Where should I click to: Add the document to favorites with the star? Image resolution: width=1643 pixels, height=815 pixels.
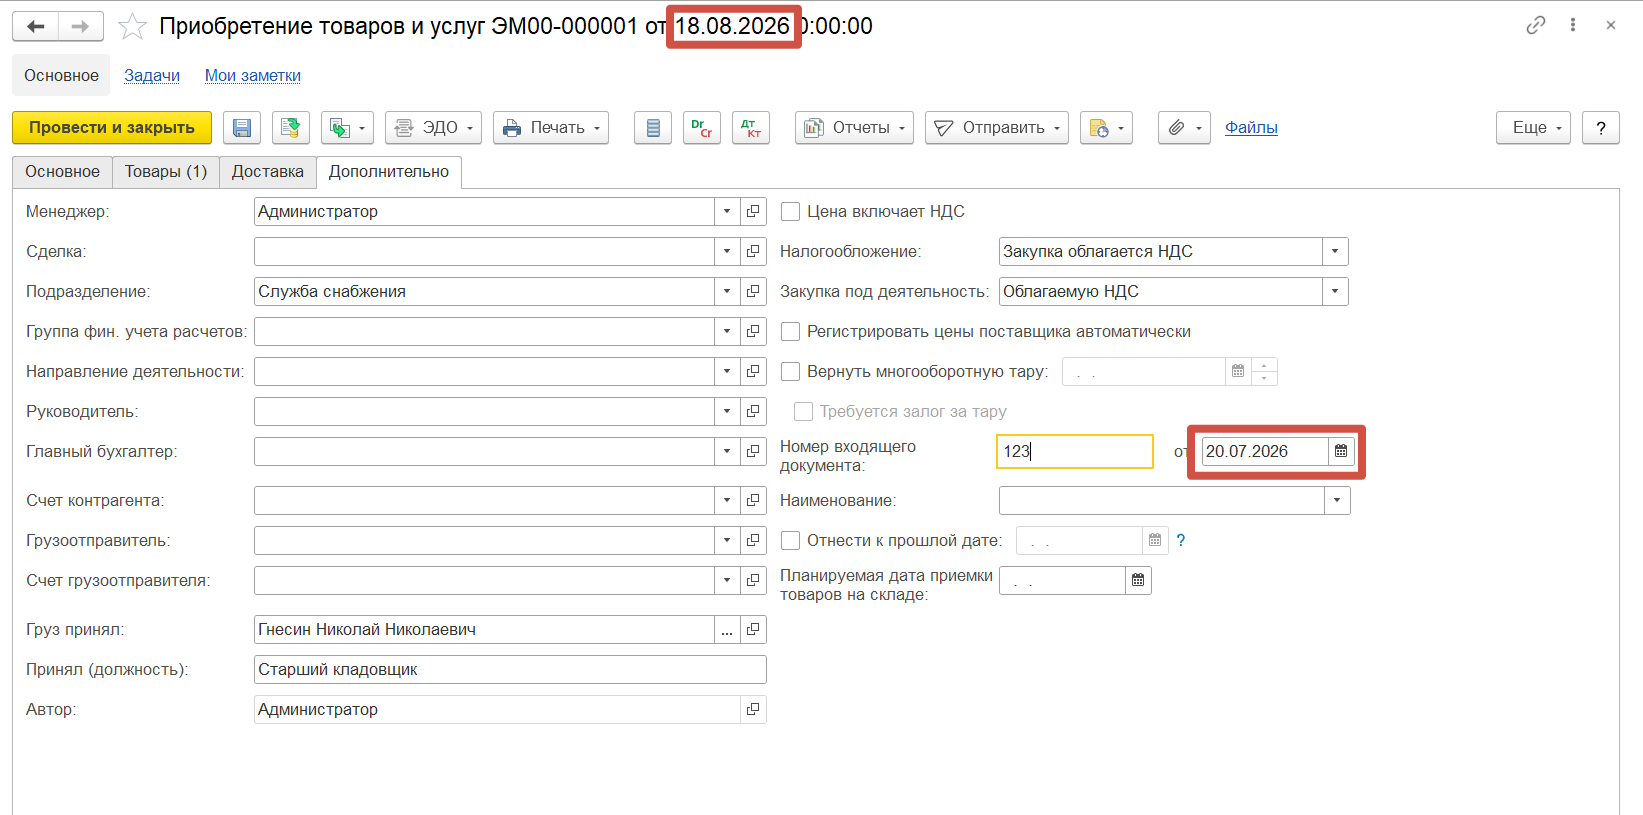click(x=132, y=26)
